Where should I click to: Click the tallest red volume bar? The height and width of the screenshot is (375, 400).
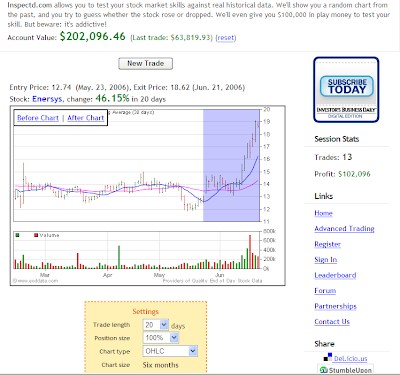click(x=250, y=252)
